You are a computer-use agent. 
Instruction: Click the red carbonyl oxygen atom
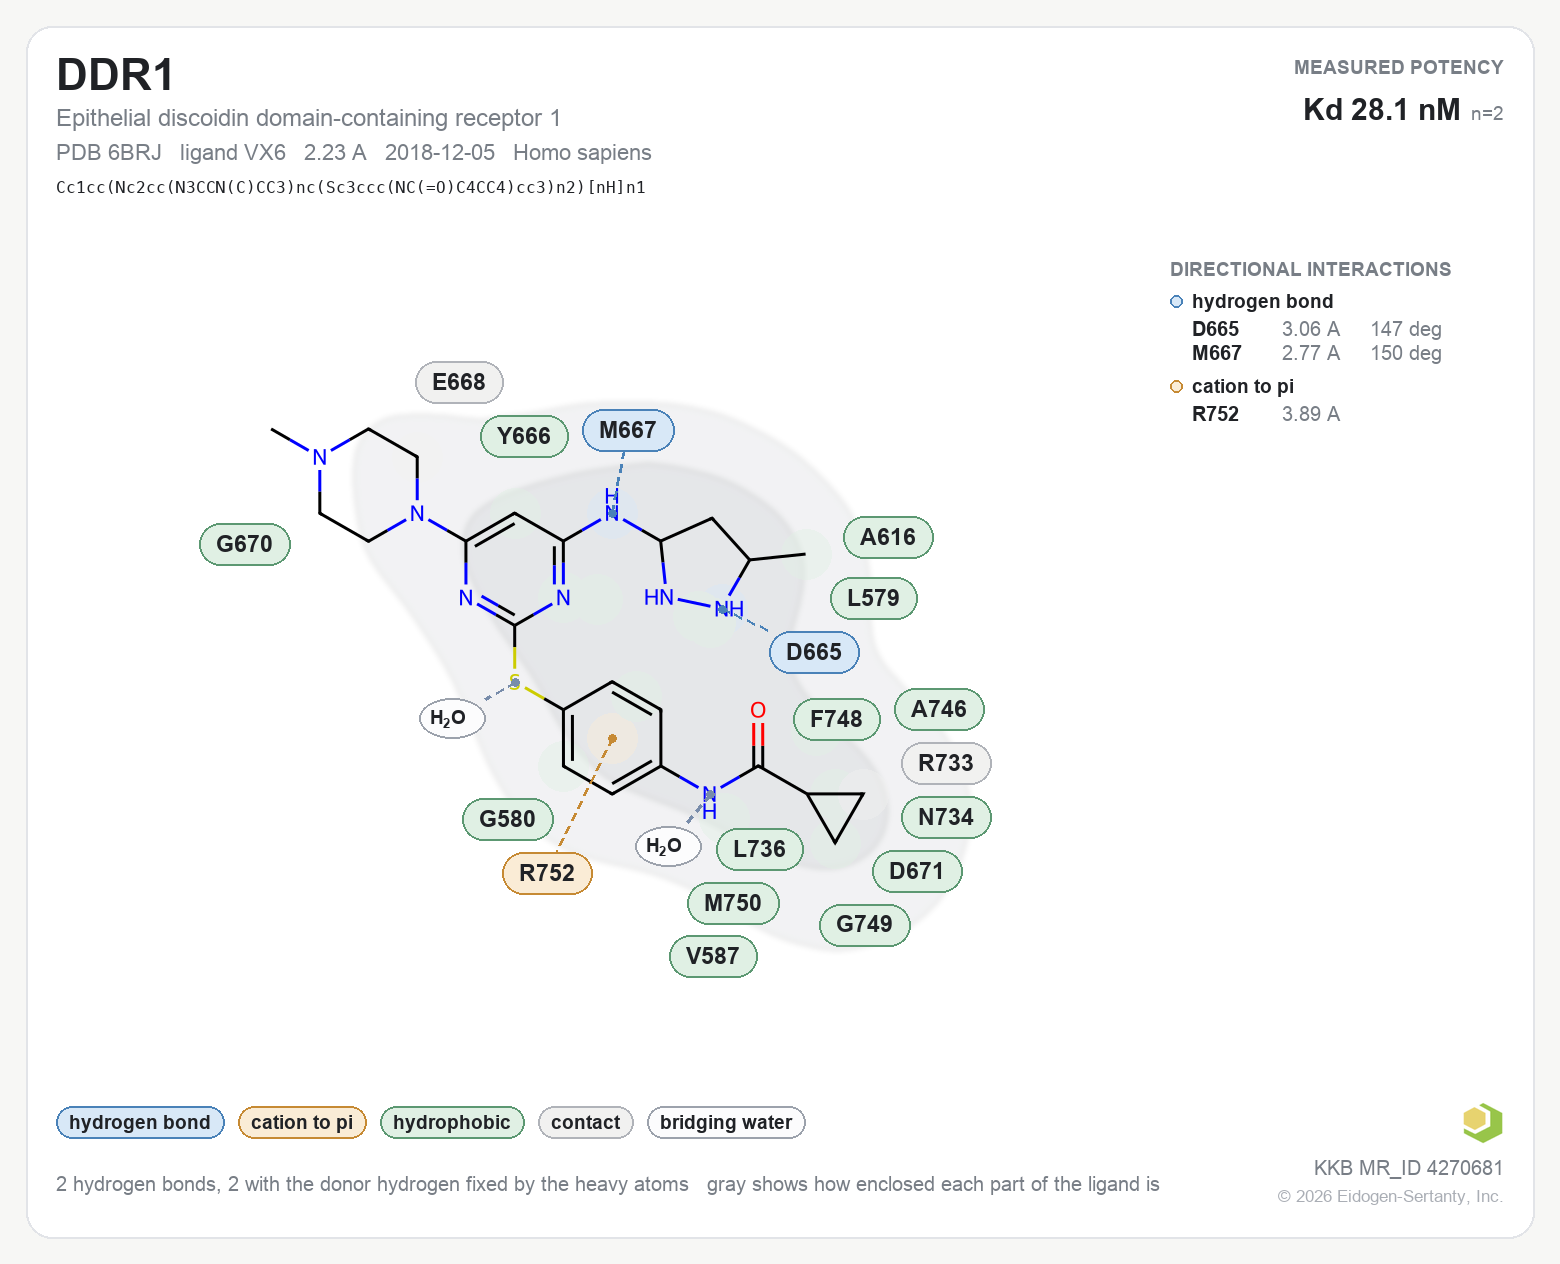pyautogui.click(x=758, y=710)
